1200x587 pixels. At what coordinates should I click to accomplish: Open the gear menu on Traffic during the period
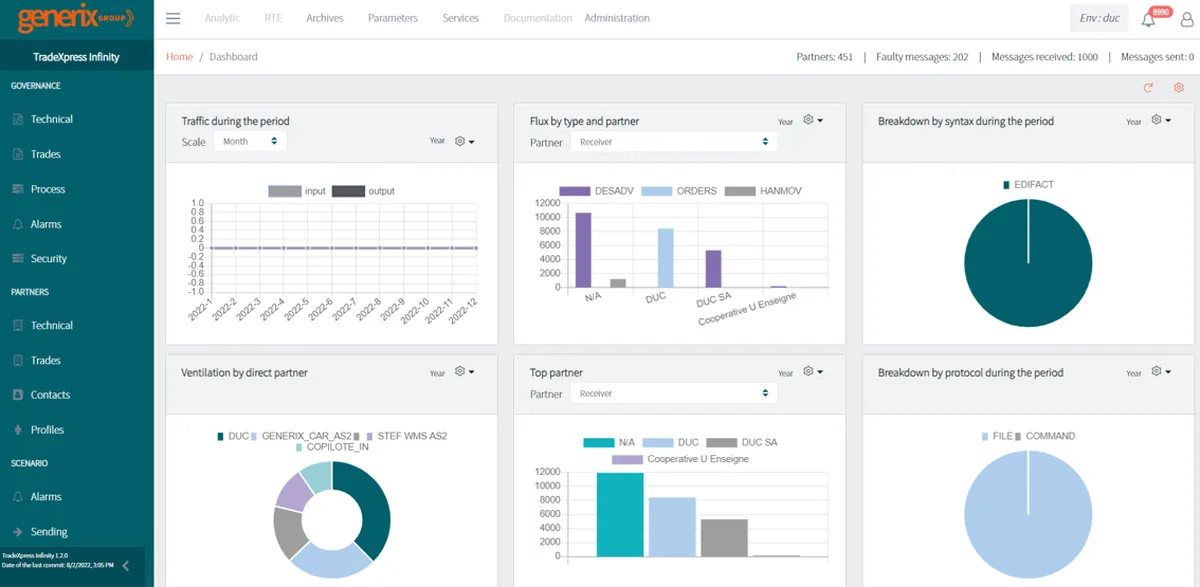click(x=464, y=141)
